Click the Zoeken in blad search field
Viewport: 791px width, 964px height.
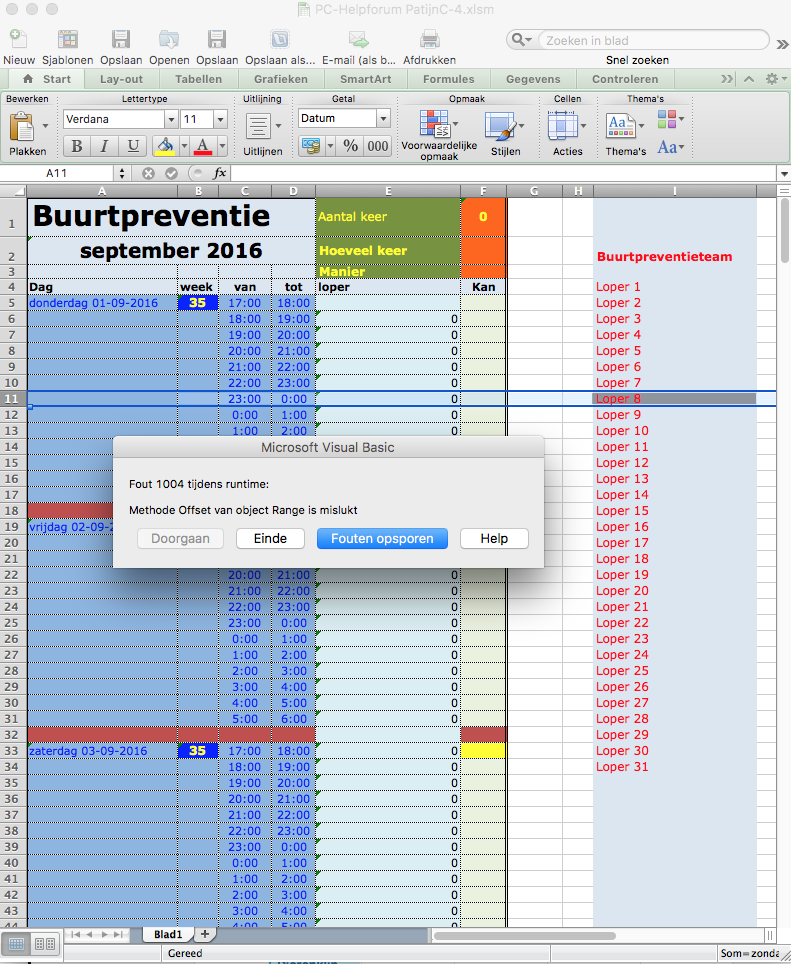pyautogui.click(x=654, y=41)
